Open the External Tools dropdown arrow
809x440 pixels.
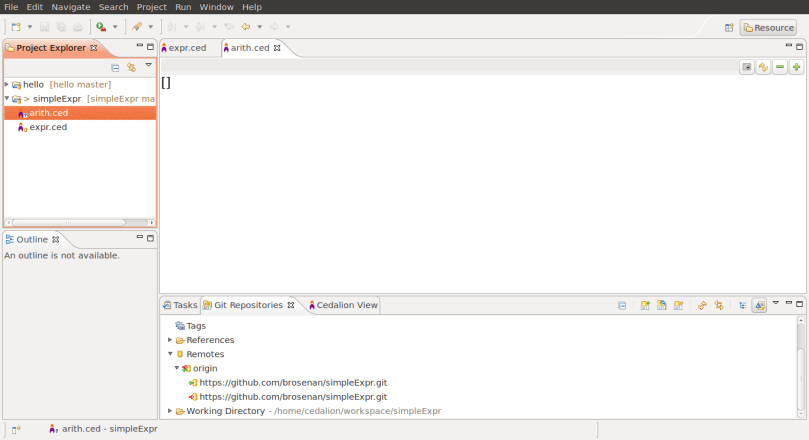pos(115,27)
